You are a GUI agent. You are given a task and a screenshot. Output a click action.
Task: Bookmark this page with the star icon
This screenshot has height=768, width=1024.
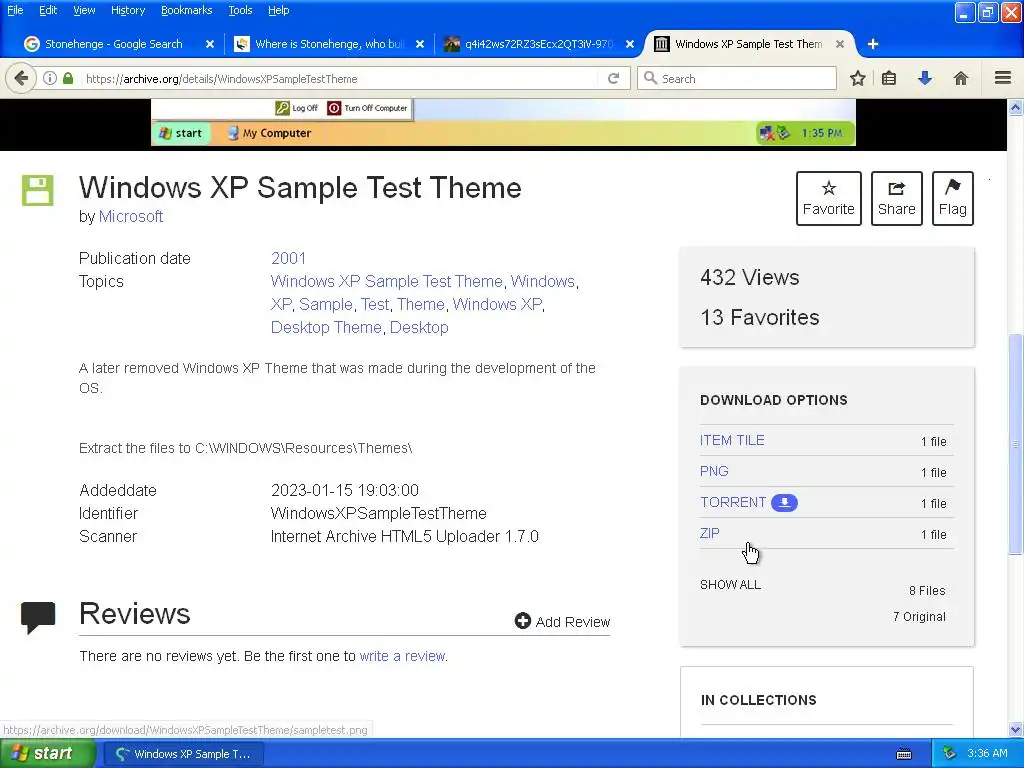[x=857, y=78]
